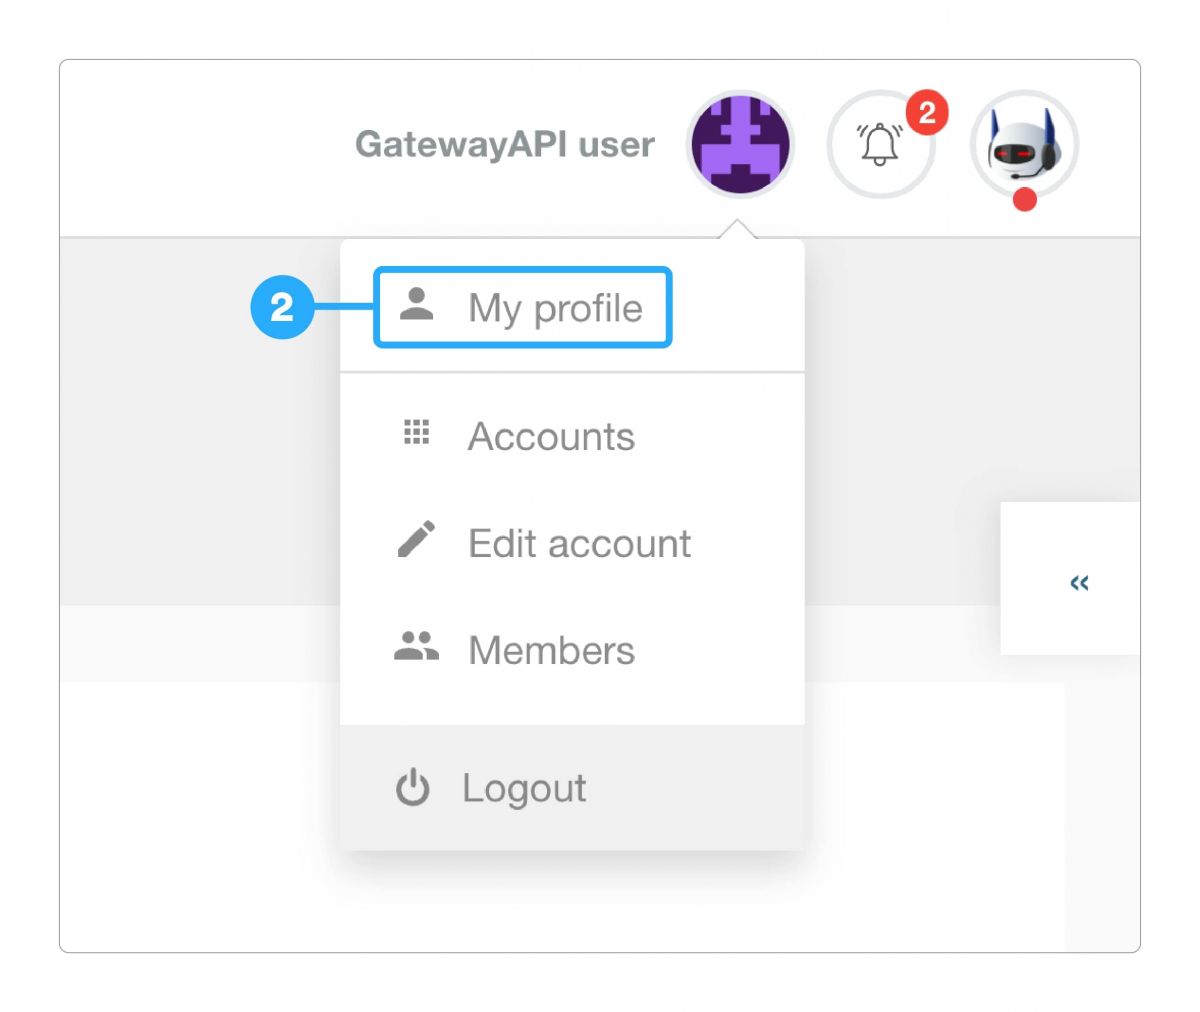This screenshot has height=1012, width=1200.
Task: Click the GatewayAPI user name label
Action: tap(505, 144)
